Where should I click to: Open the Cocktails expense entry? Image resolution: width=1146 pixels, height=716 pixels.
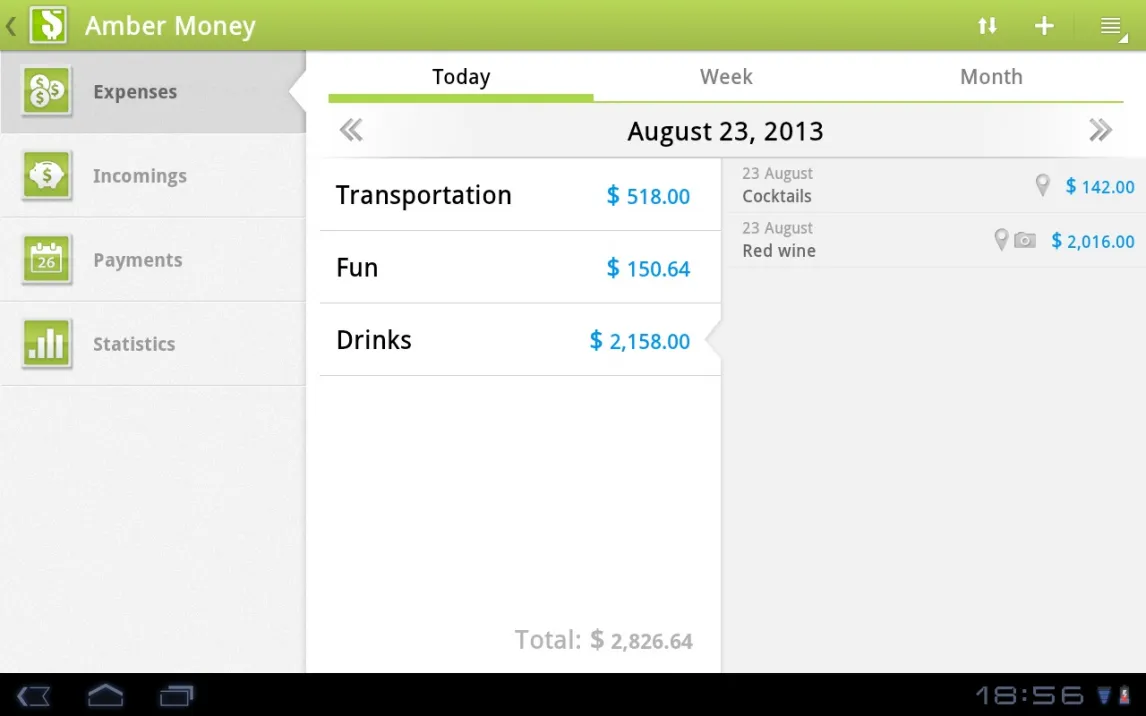tap(860, 186)
